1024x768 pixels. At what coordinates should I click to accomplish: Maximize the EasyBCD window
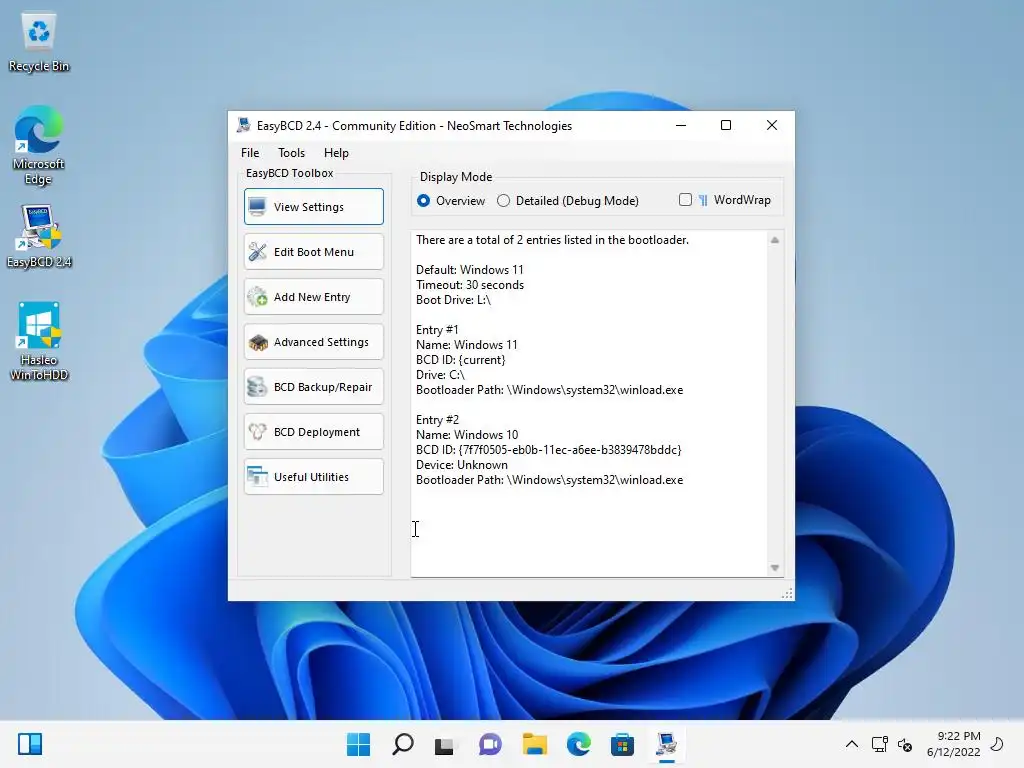(726, 125)
